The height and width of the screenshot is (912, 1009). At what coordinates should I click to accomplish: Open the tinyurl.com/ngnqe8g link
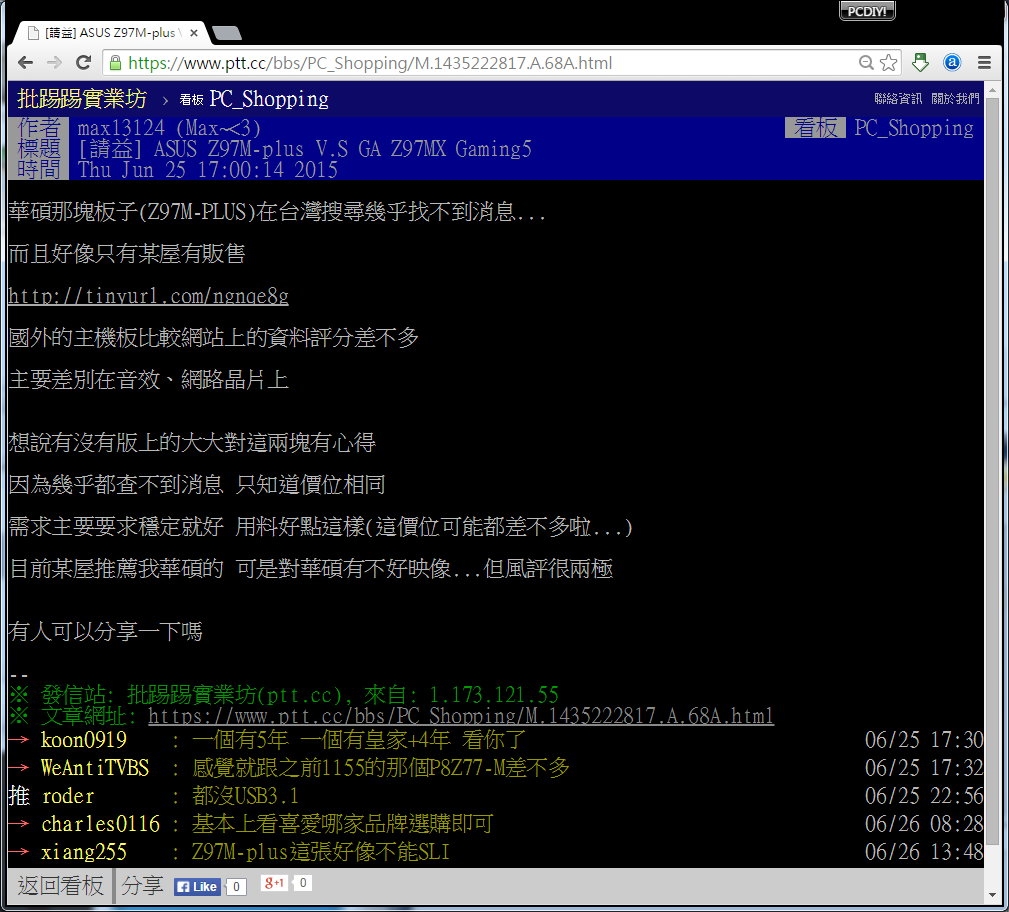(x=149, y=295)
